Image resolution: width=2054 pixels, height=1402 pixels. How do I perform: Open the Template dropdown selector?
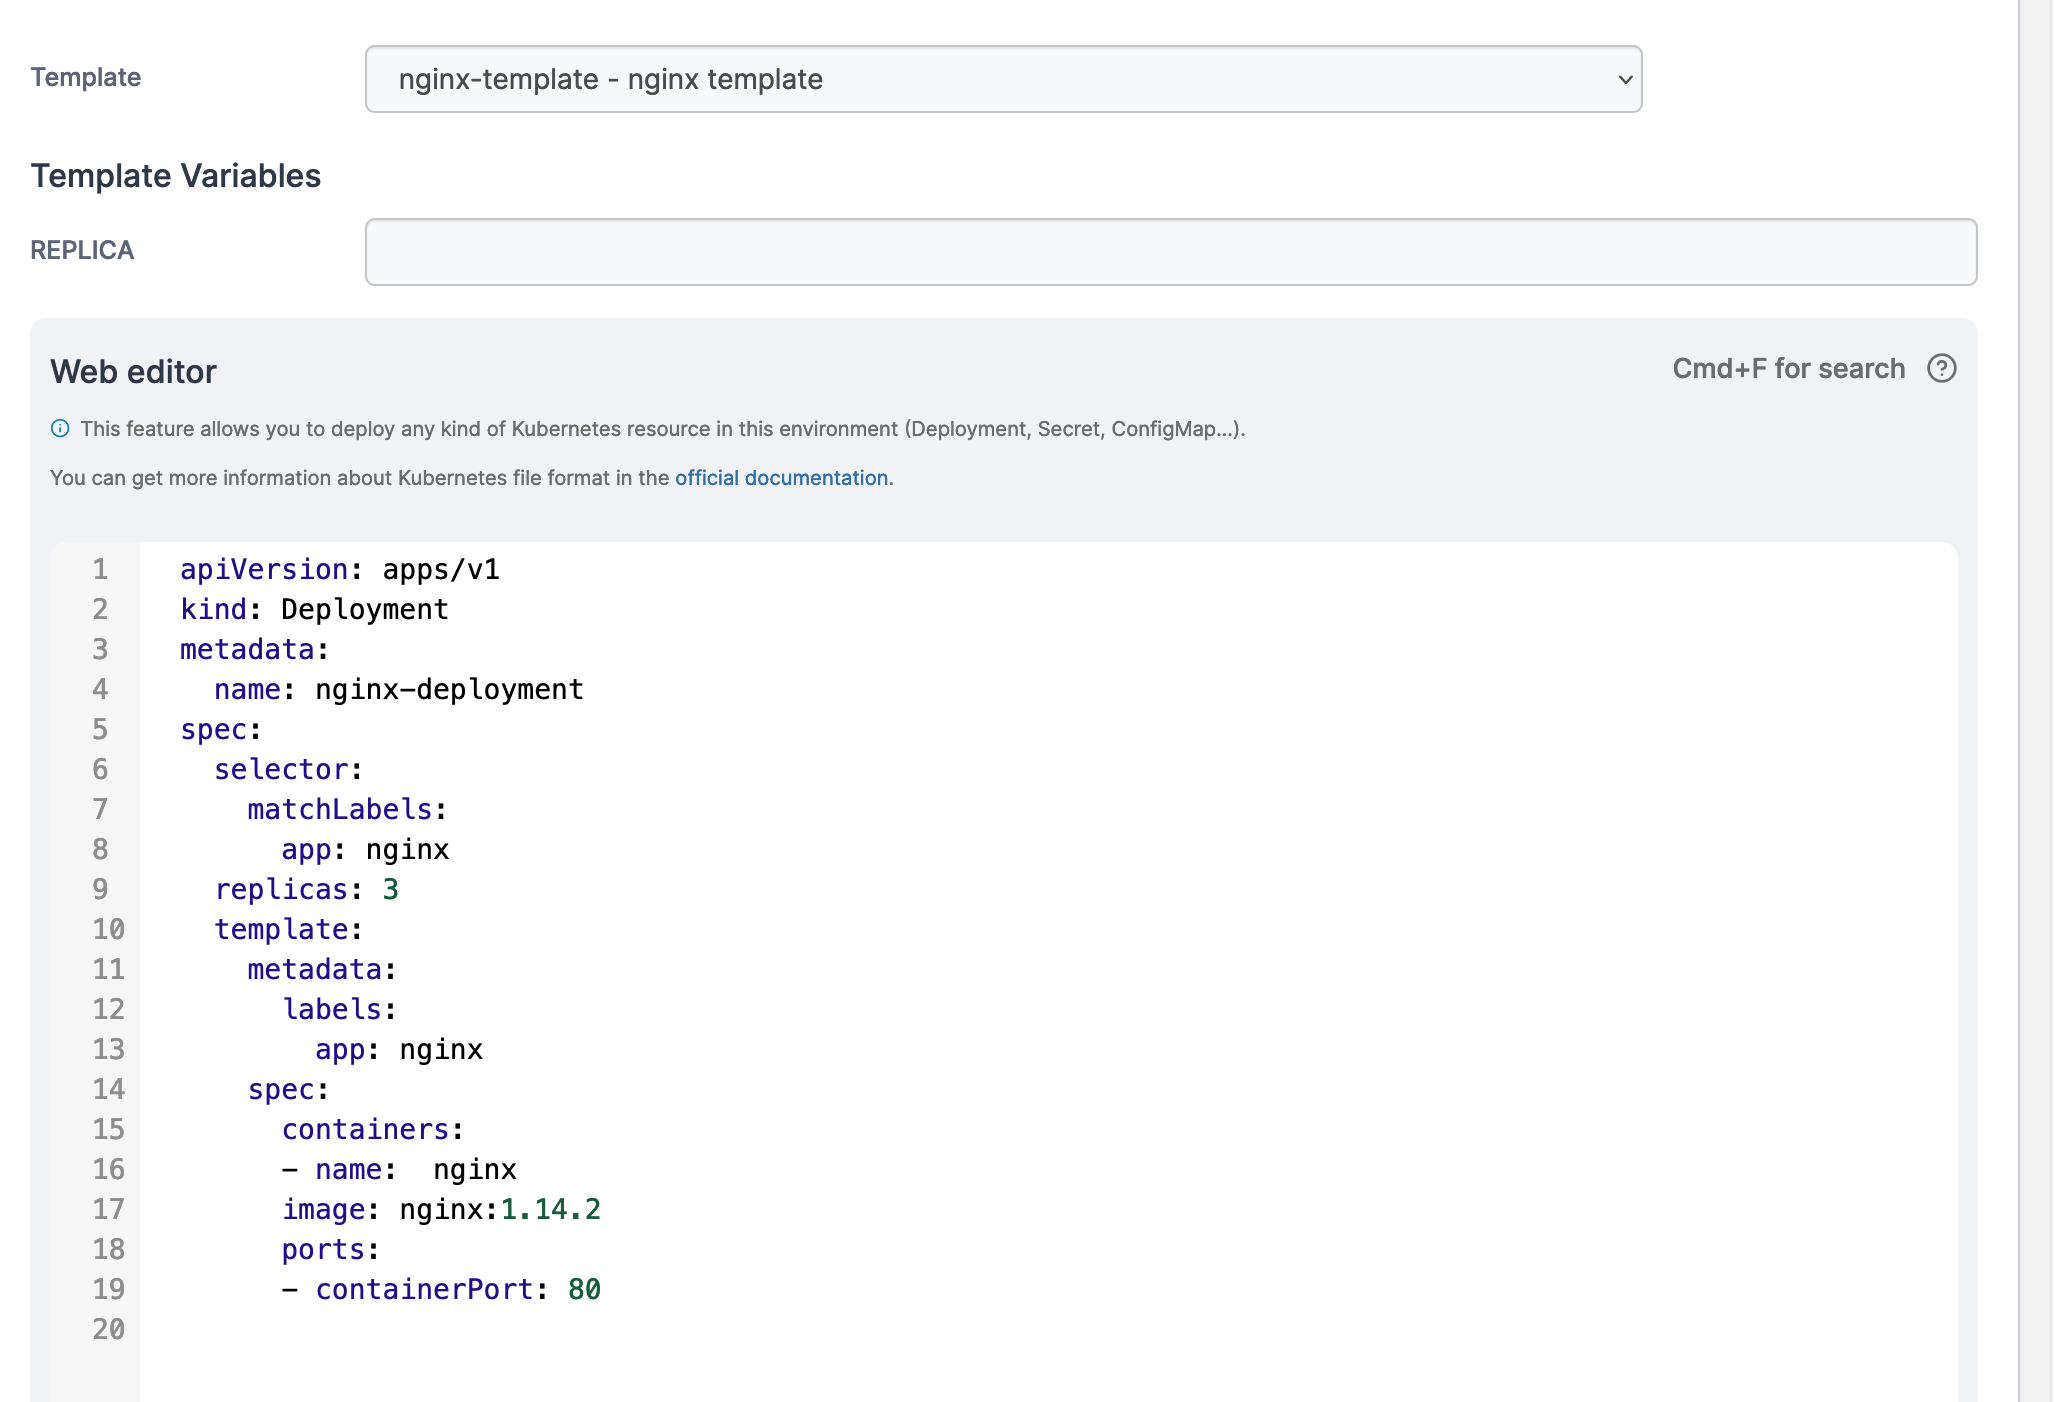click(x=1003, y=79)
